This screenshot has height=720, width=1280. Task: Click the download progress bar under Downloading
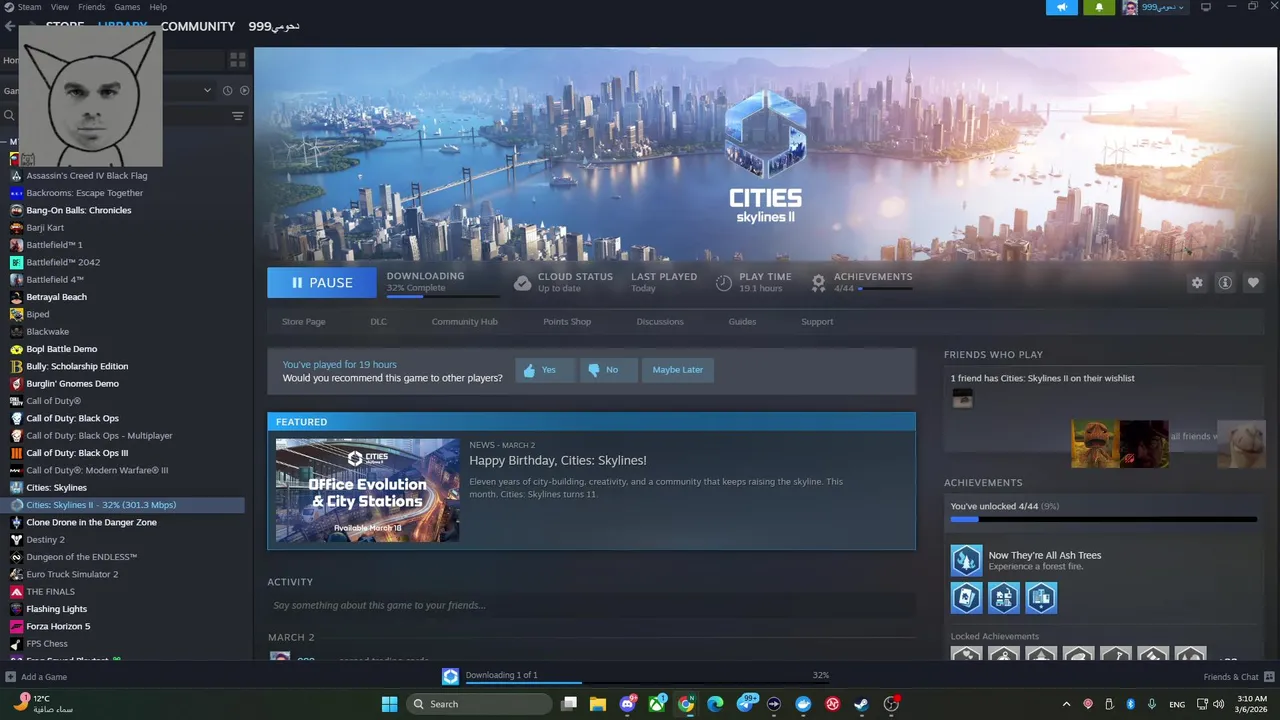click(x=443, y=296)
